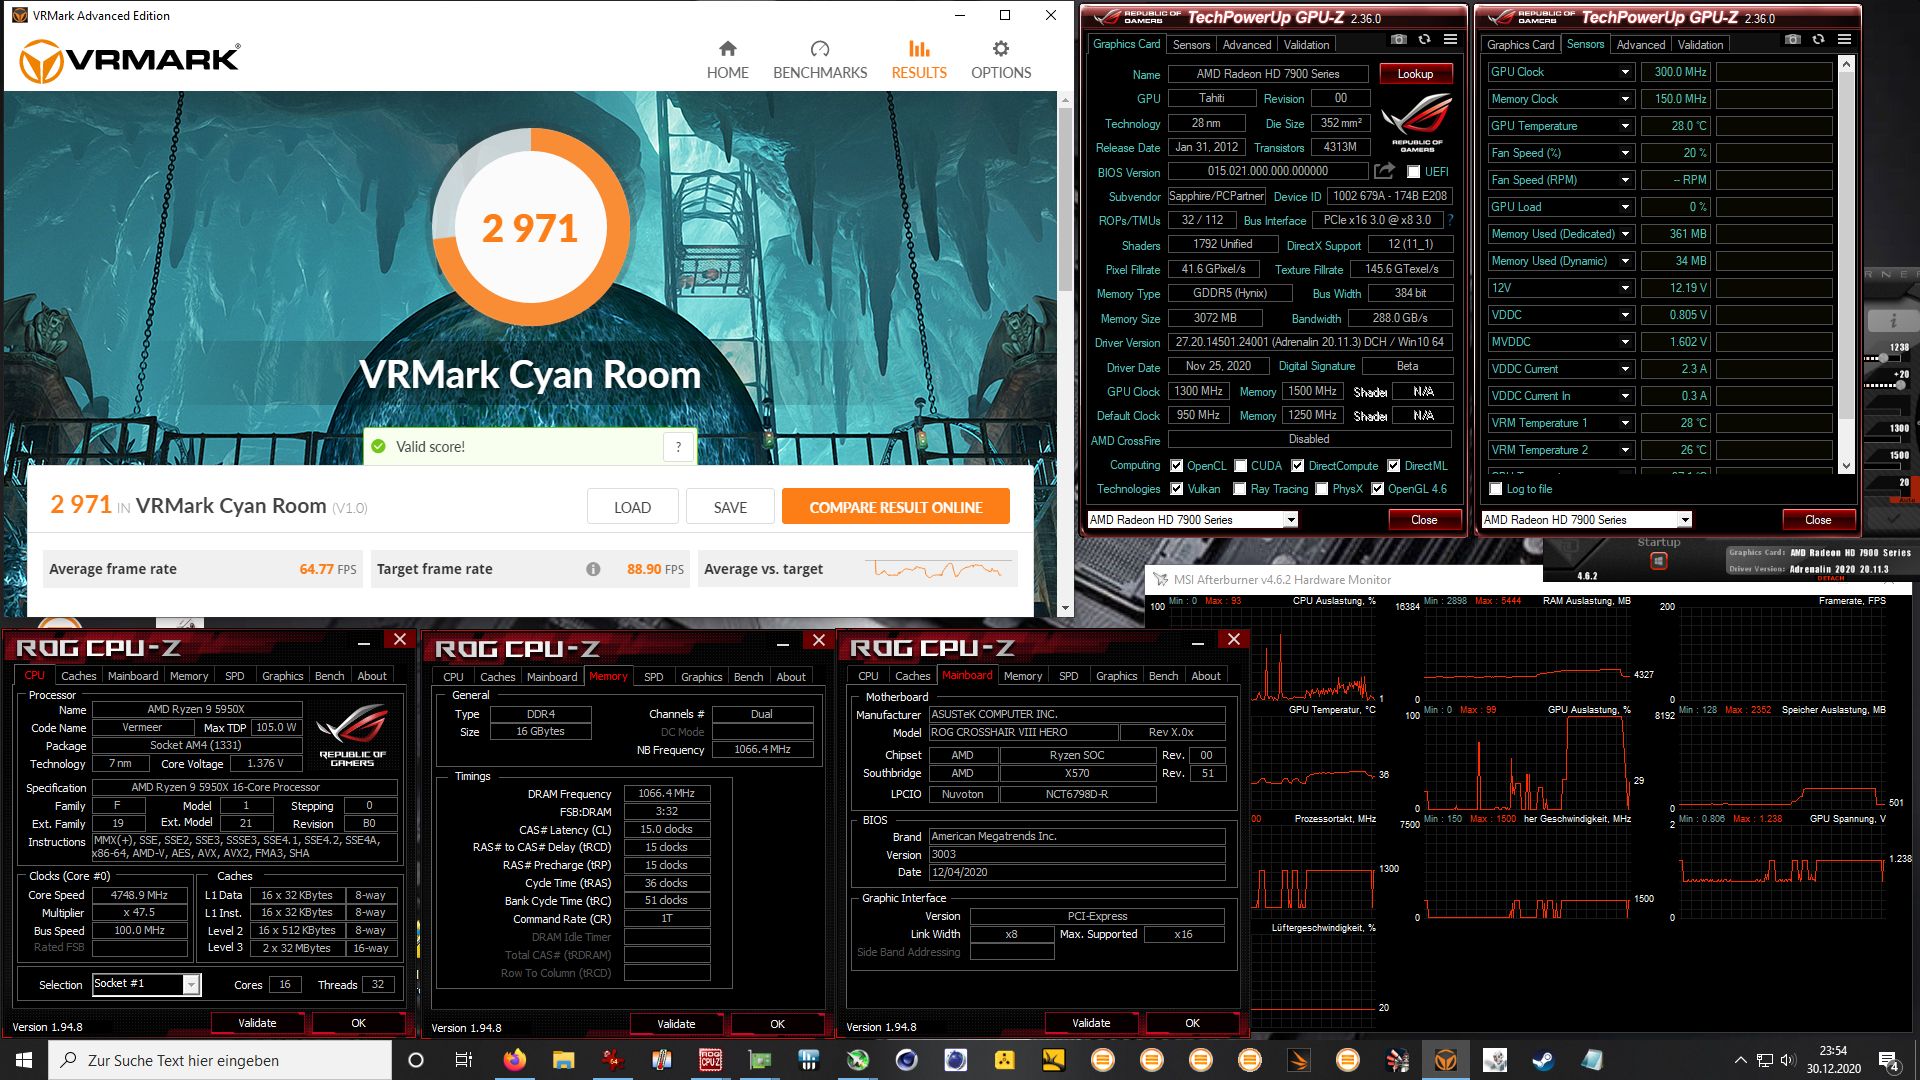Launch Firefox from taskbar

click(x=514, y=1060)
